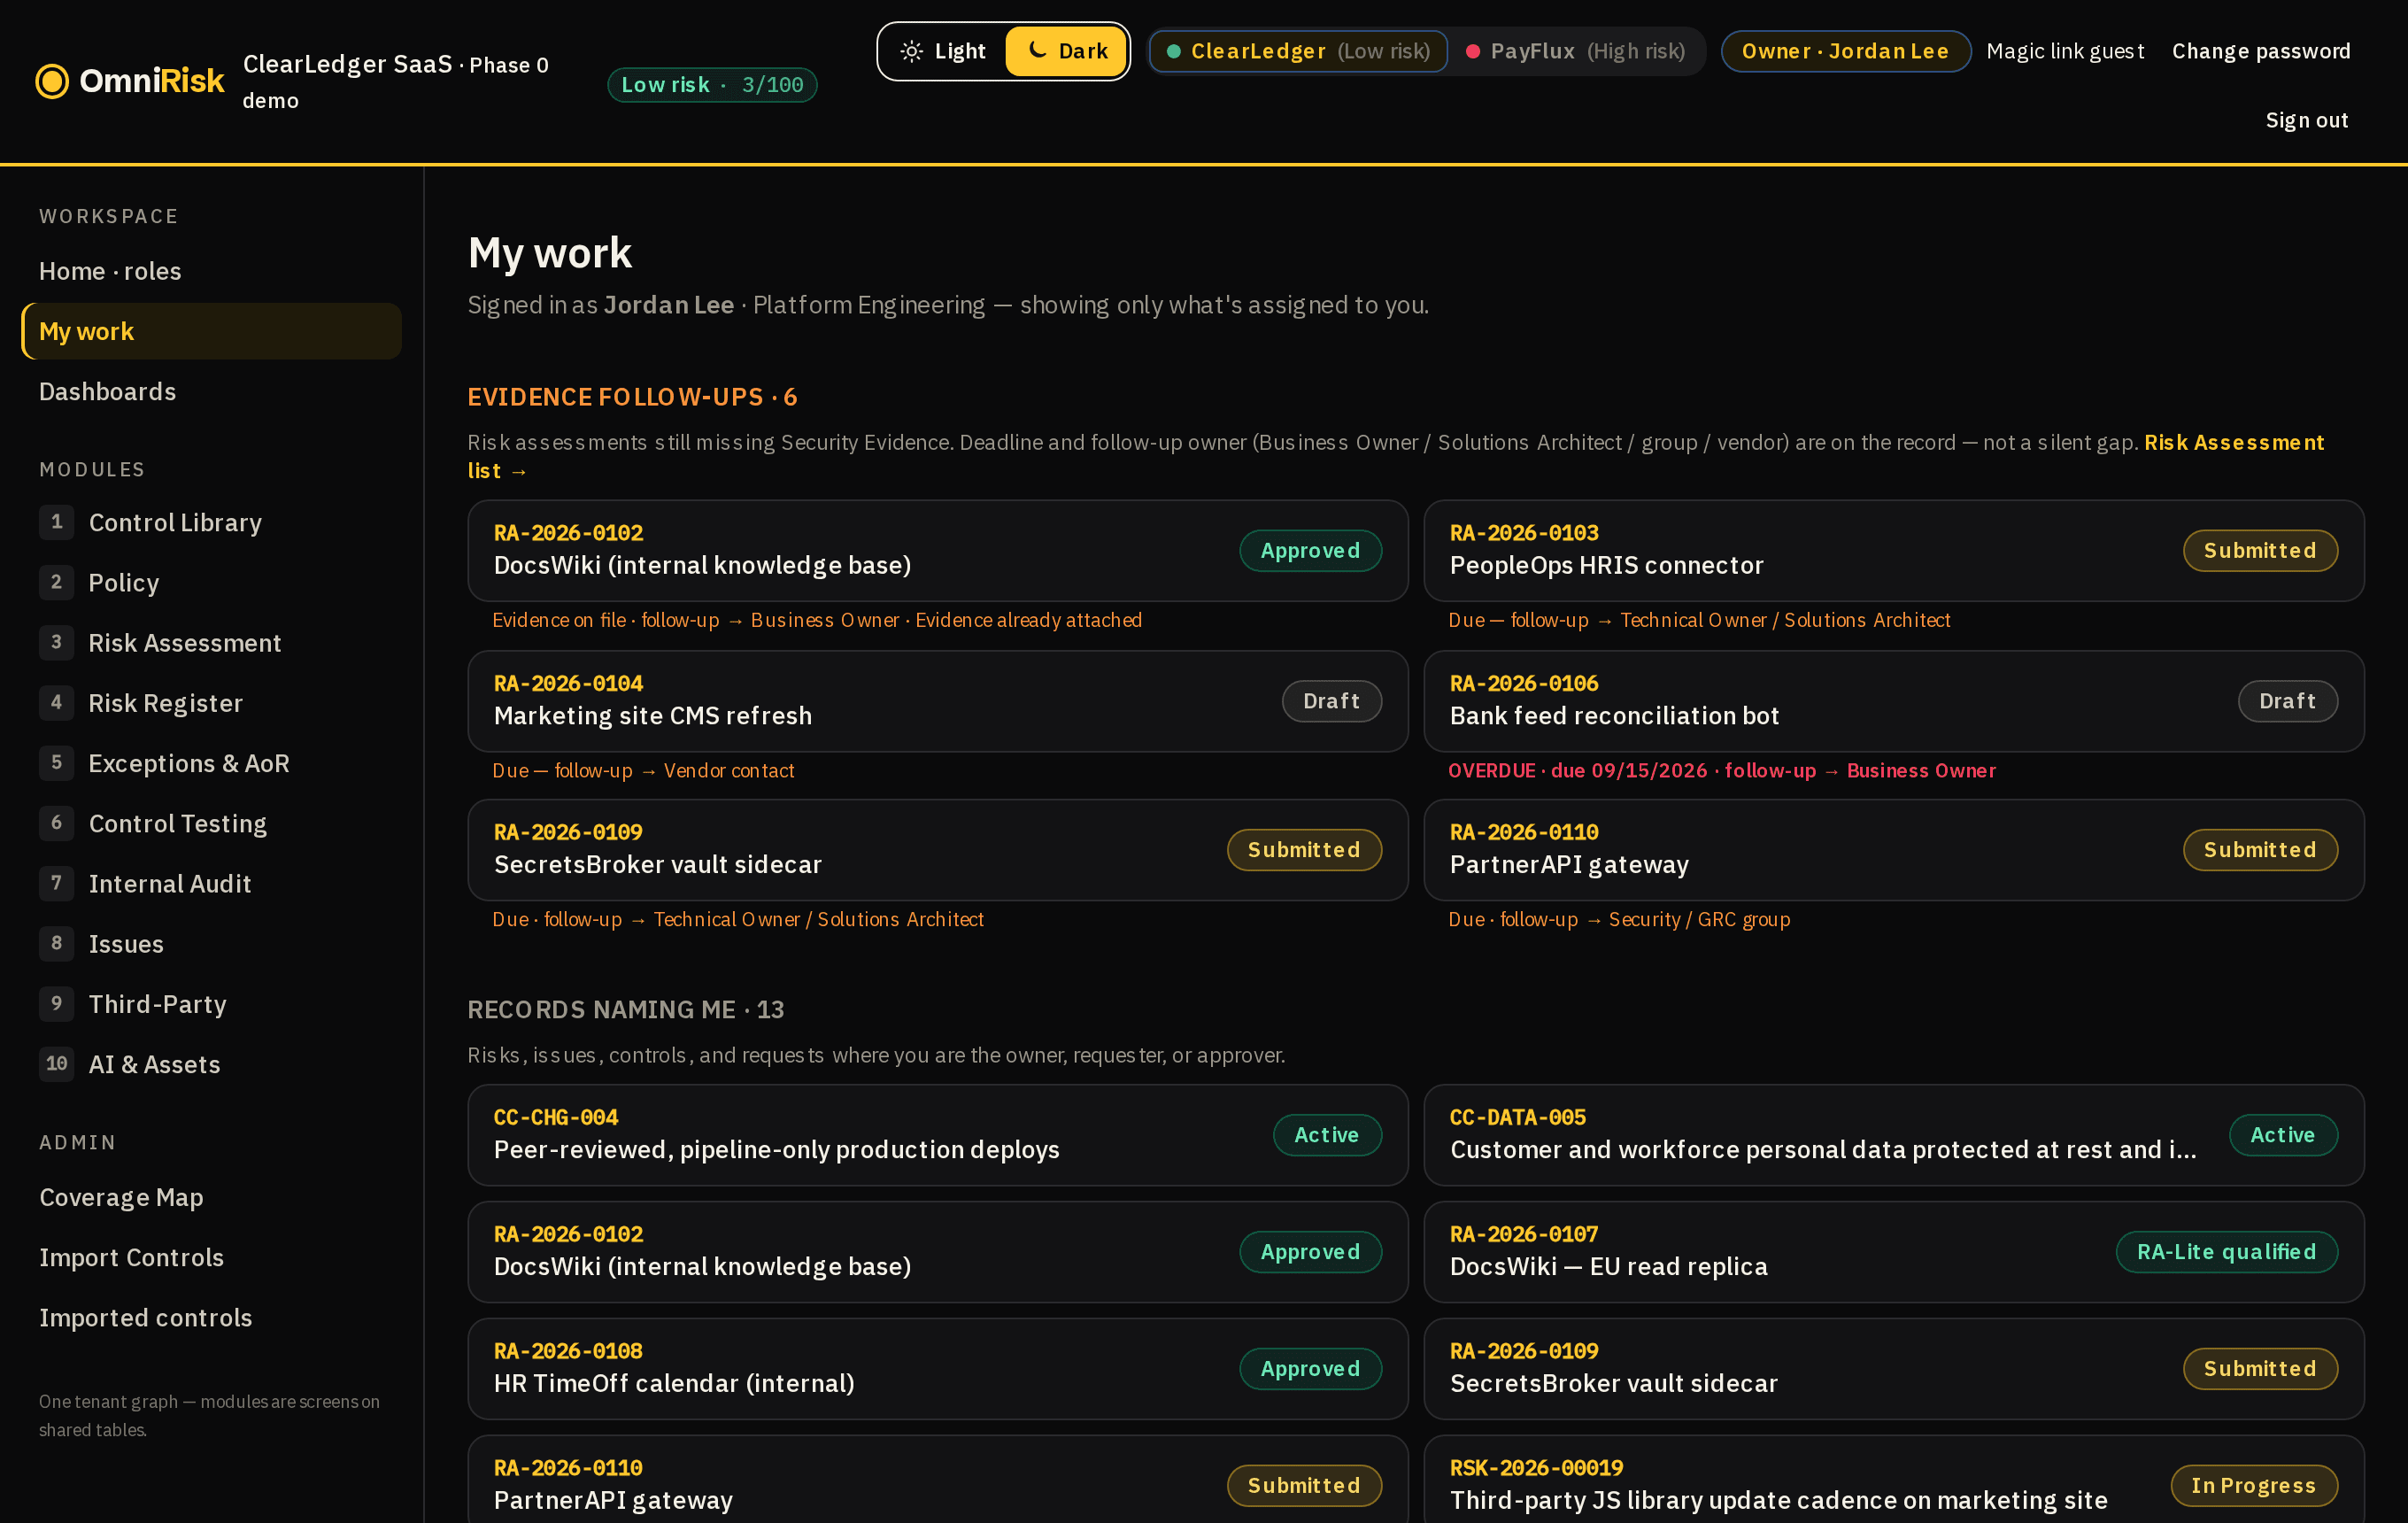Open Exceptions & AoR module

211,763
